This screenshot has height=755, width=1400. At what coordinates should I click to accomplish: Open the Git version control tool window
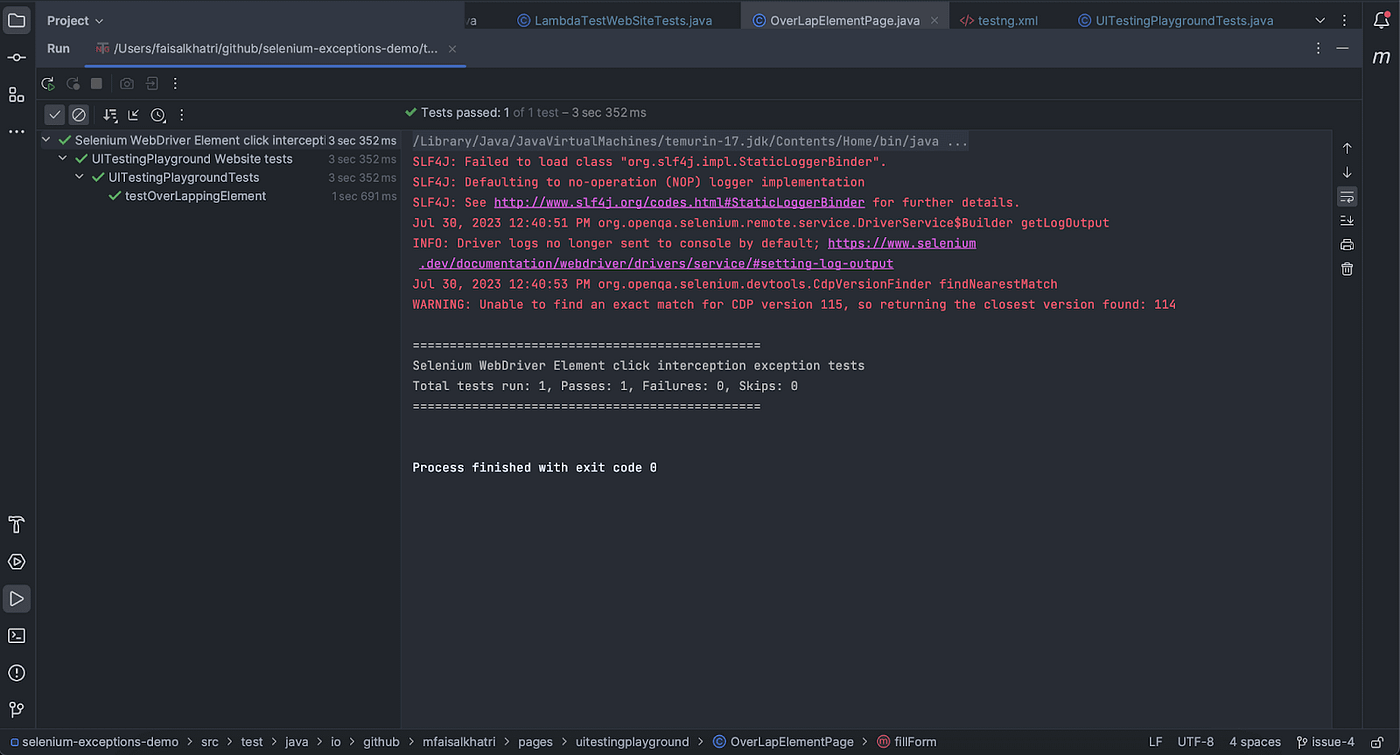tap(17, 710)
